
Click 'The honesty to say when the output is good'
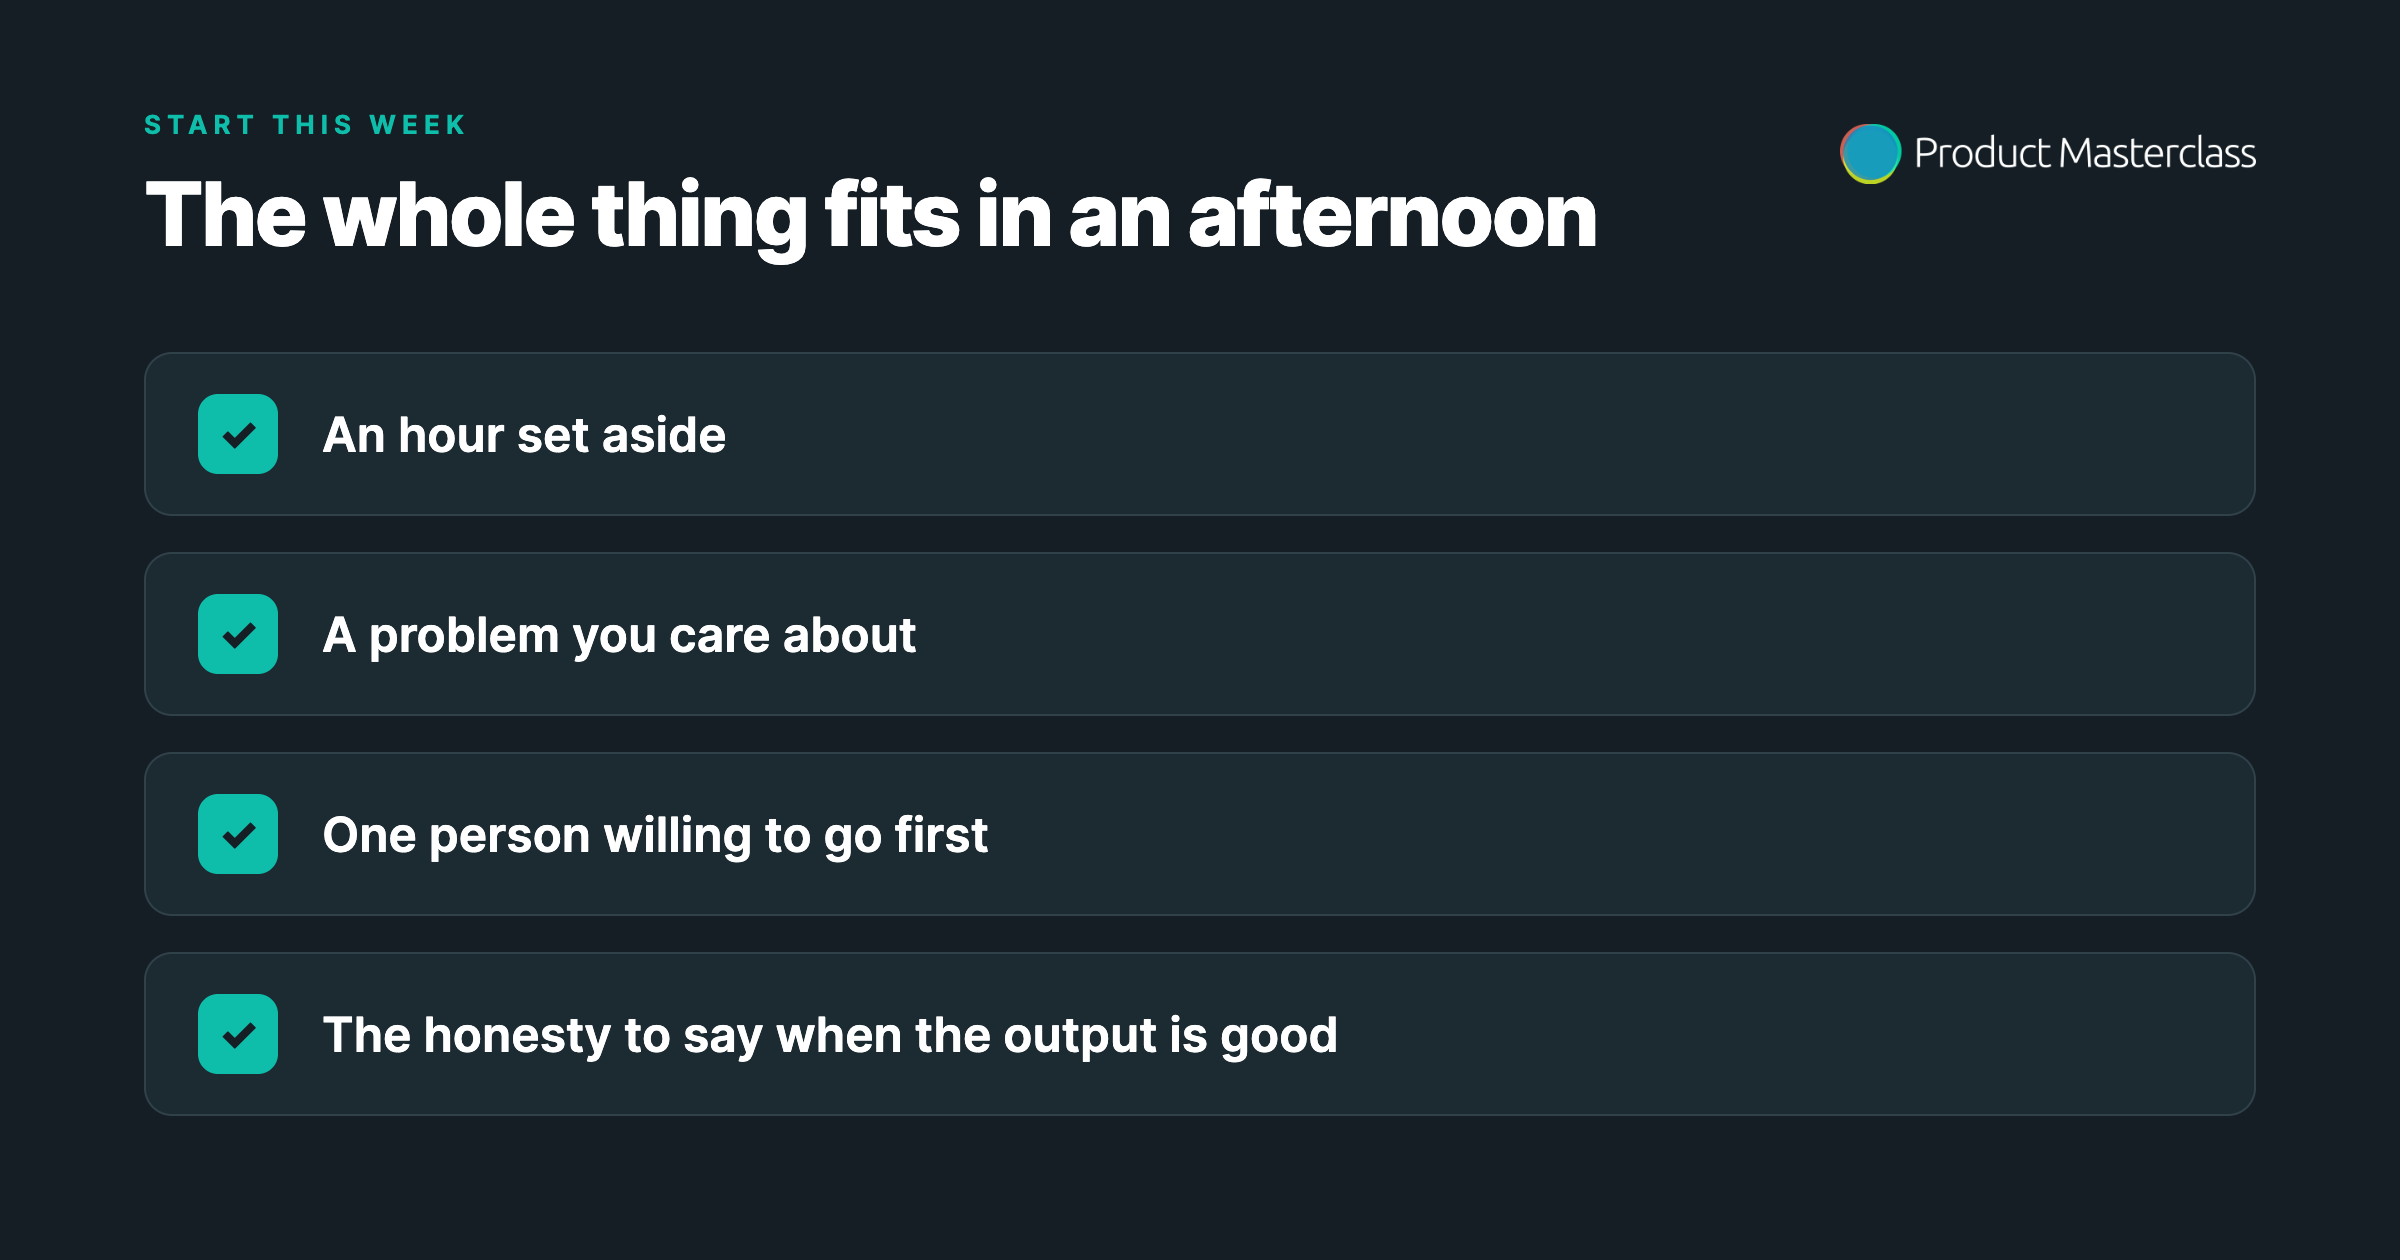(x=830, y=1036)
